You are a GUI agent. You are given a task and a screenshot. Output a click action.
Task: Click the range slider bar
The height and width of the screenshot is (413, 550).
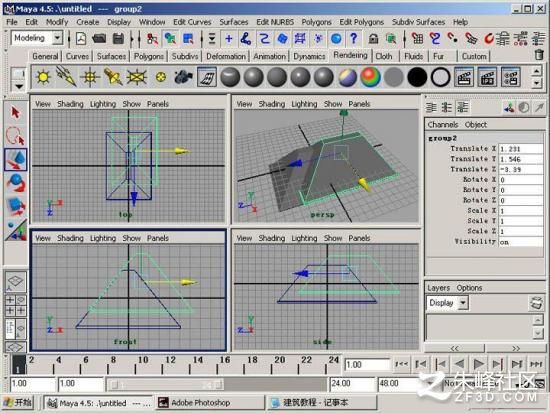coord(166,385)
